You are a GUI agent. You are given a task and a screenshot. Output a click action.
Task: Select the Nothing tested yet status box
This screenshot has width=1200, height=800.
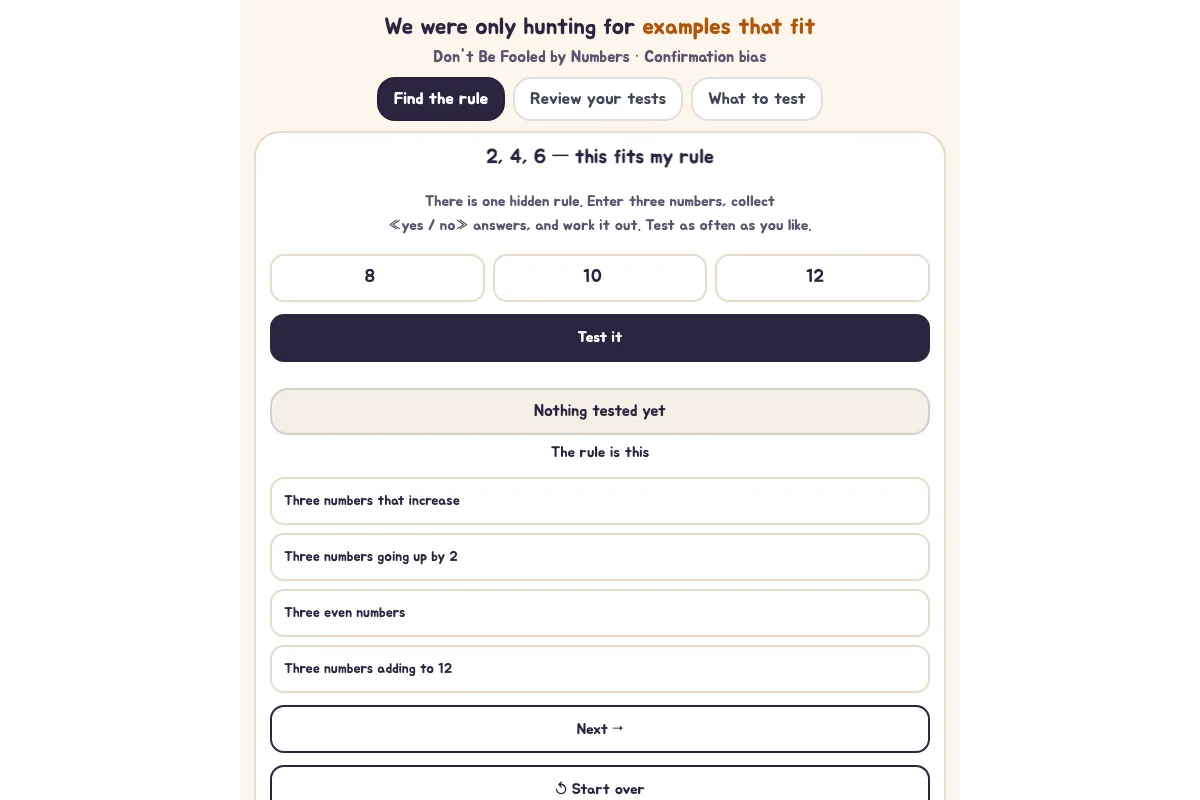[x=600, y=411]
